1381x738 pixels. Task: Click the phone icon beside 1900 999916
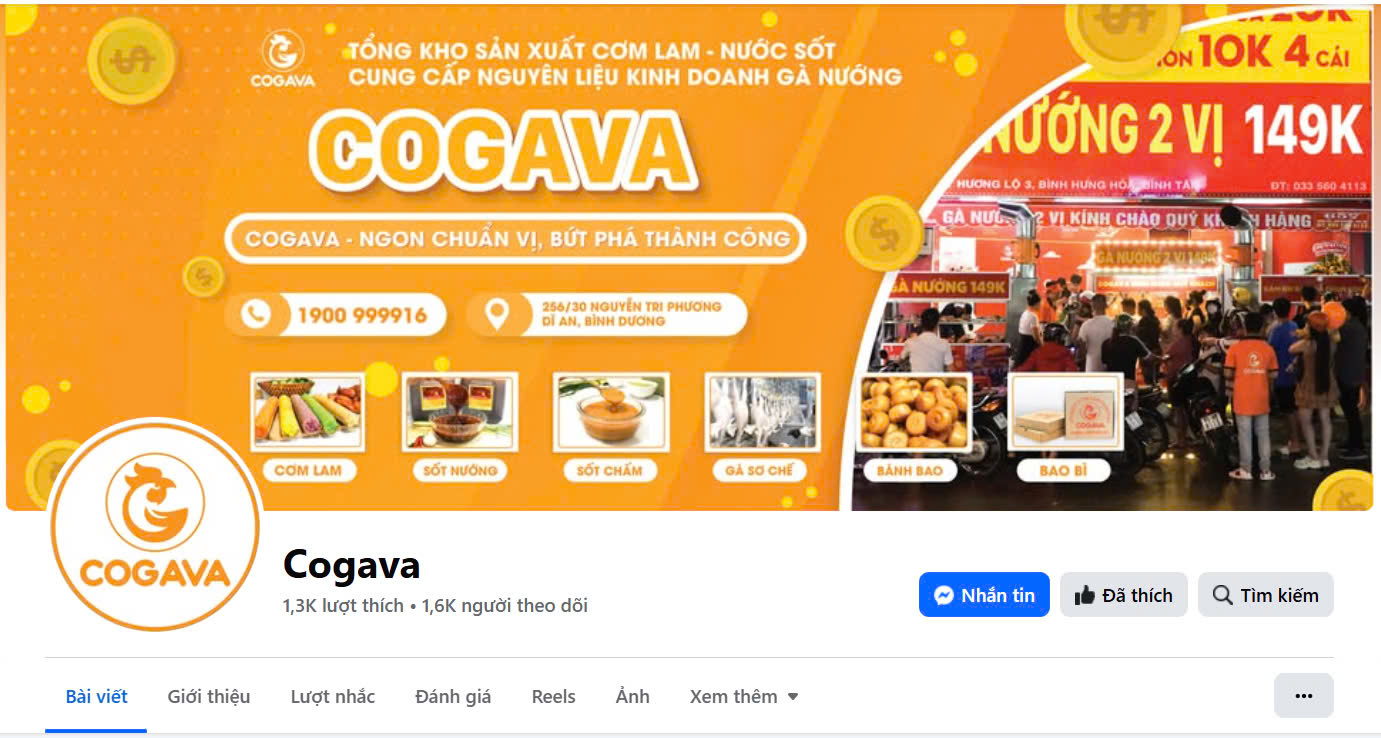tap(256, 315)
